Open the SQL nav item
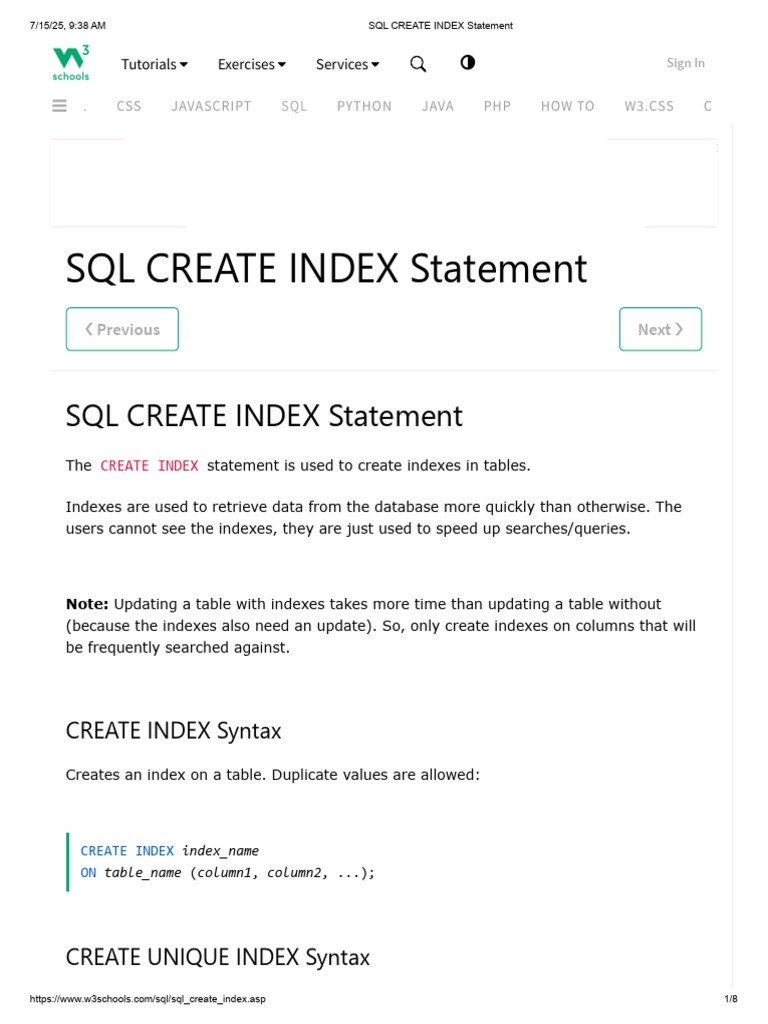The width and height of the screenshot is (768, 1024). coord(294,106)
